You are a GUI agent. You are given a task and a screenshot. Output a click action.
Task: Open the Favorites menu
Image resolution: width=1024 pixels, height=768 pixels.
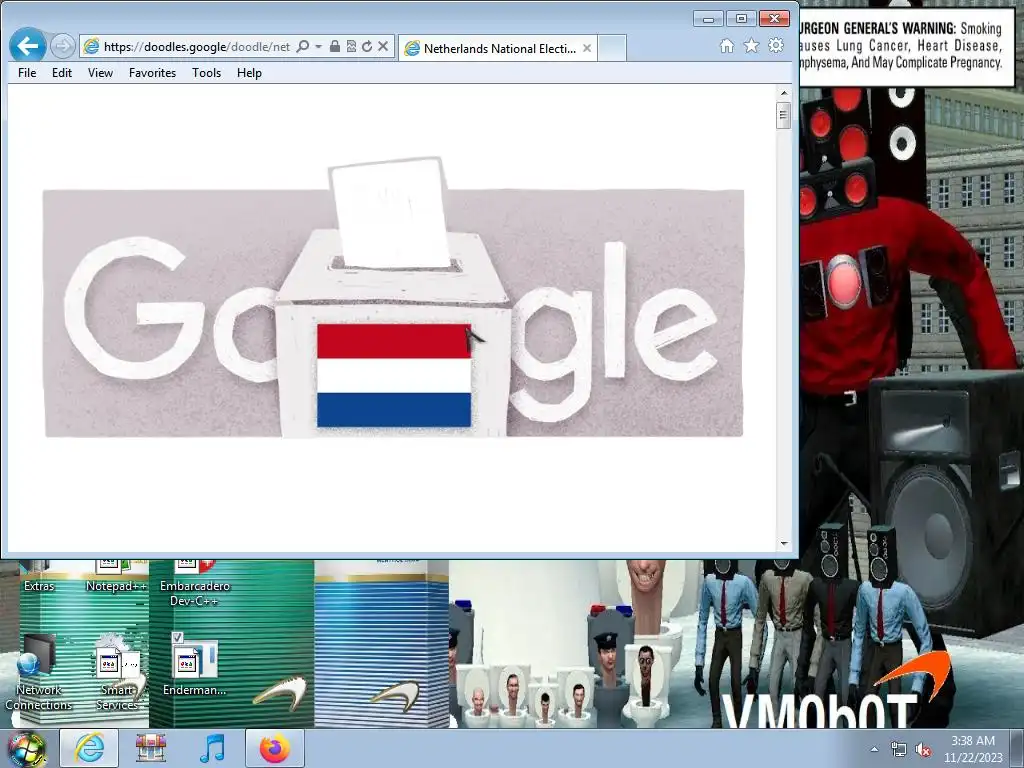tap(152, 73)
